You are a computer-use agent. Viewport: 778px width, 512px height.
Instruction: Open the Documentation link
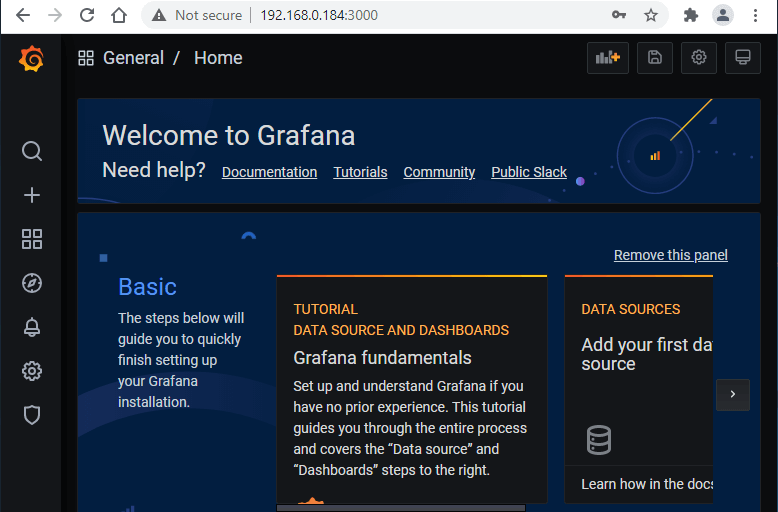click(269, 172)
